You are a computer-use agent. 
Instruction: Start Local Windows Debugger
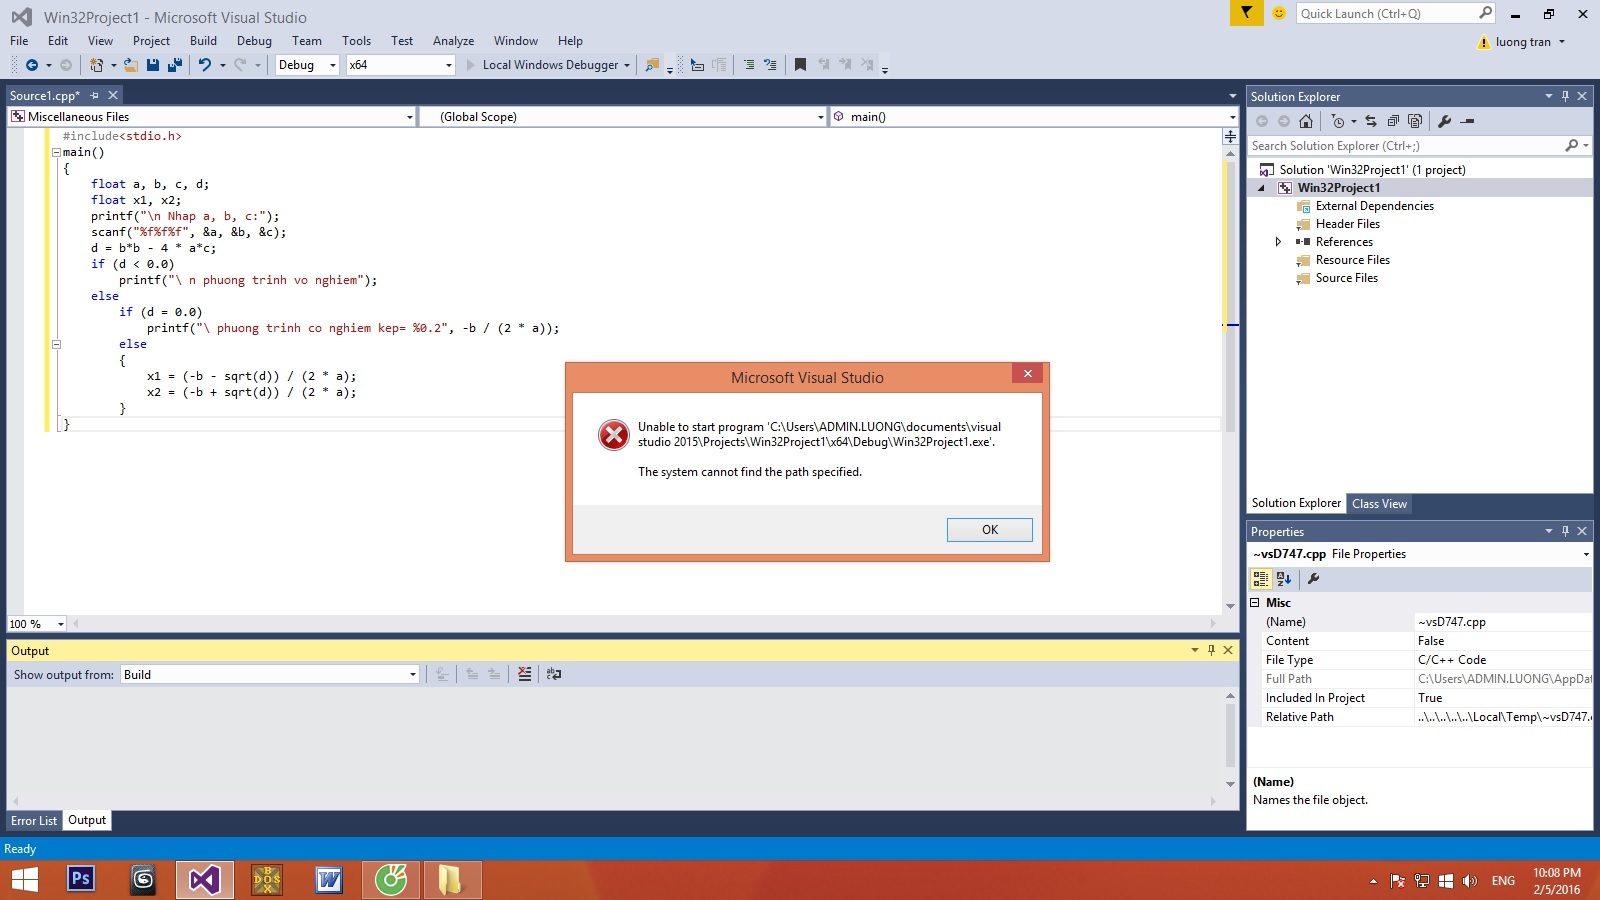(549, 65)
